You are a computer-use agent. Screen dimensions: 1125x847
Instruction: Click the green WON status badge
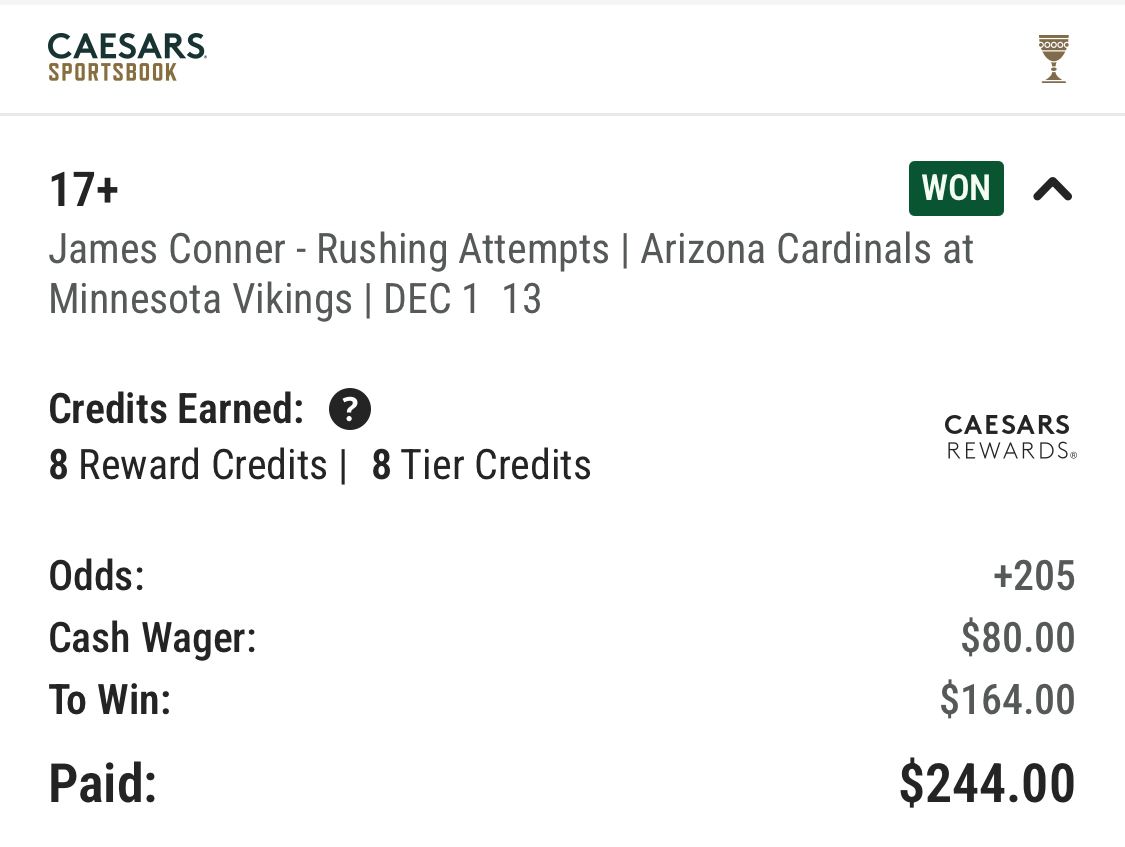(x=956, y=188)
